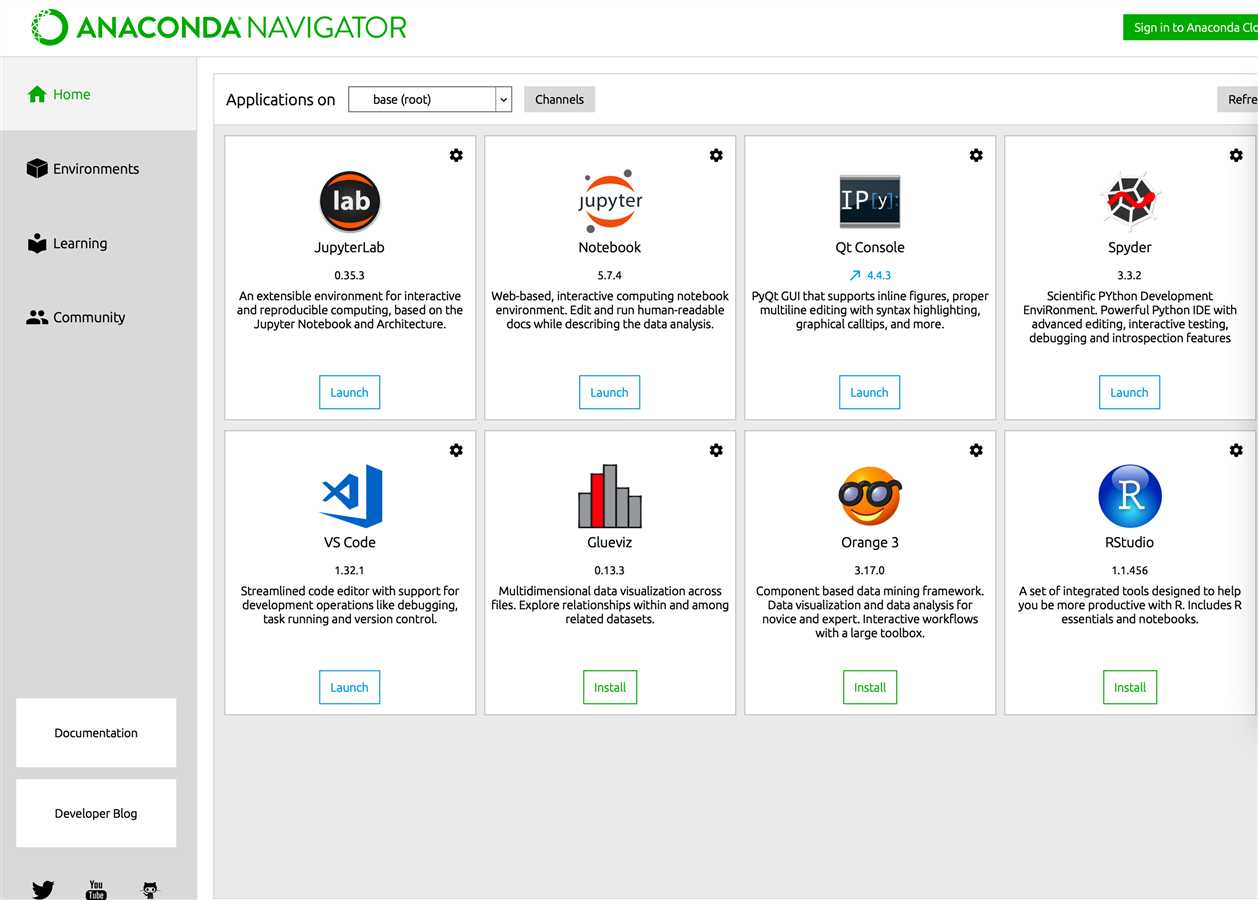Open VS Code card gear options

click(x=456, y=450)
